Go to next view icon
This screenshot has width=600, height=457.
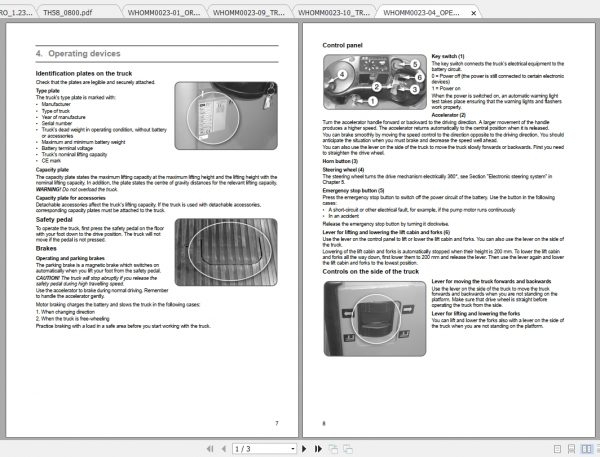347,449
